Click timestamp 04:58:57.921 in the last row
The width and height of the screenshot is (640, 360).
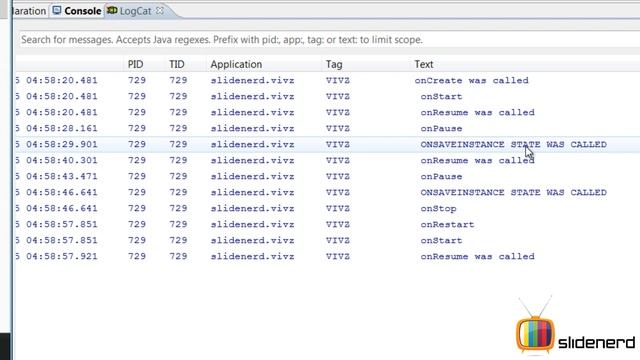62,256
